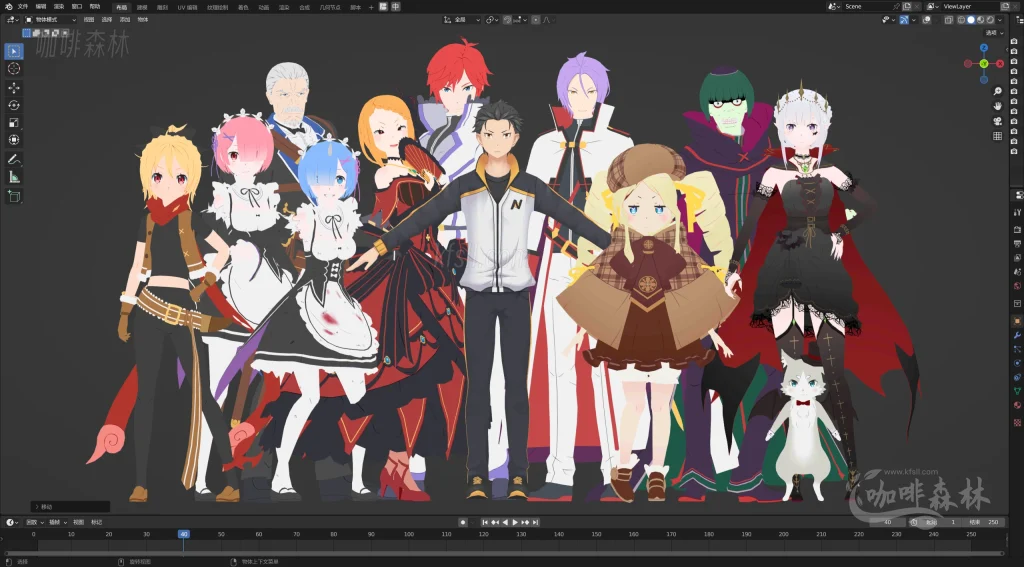Select the combined Transform tool
Image resolution: width=1024 pixels, height=567 pixels.
[x=14, y=140]
